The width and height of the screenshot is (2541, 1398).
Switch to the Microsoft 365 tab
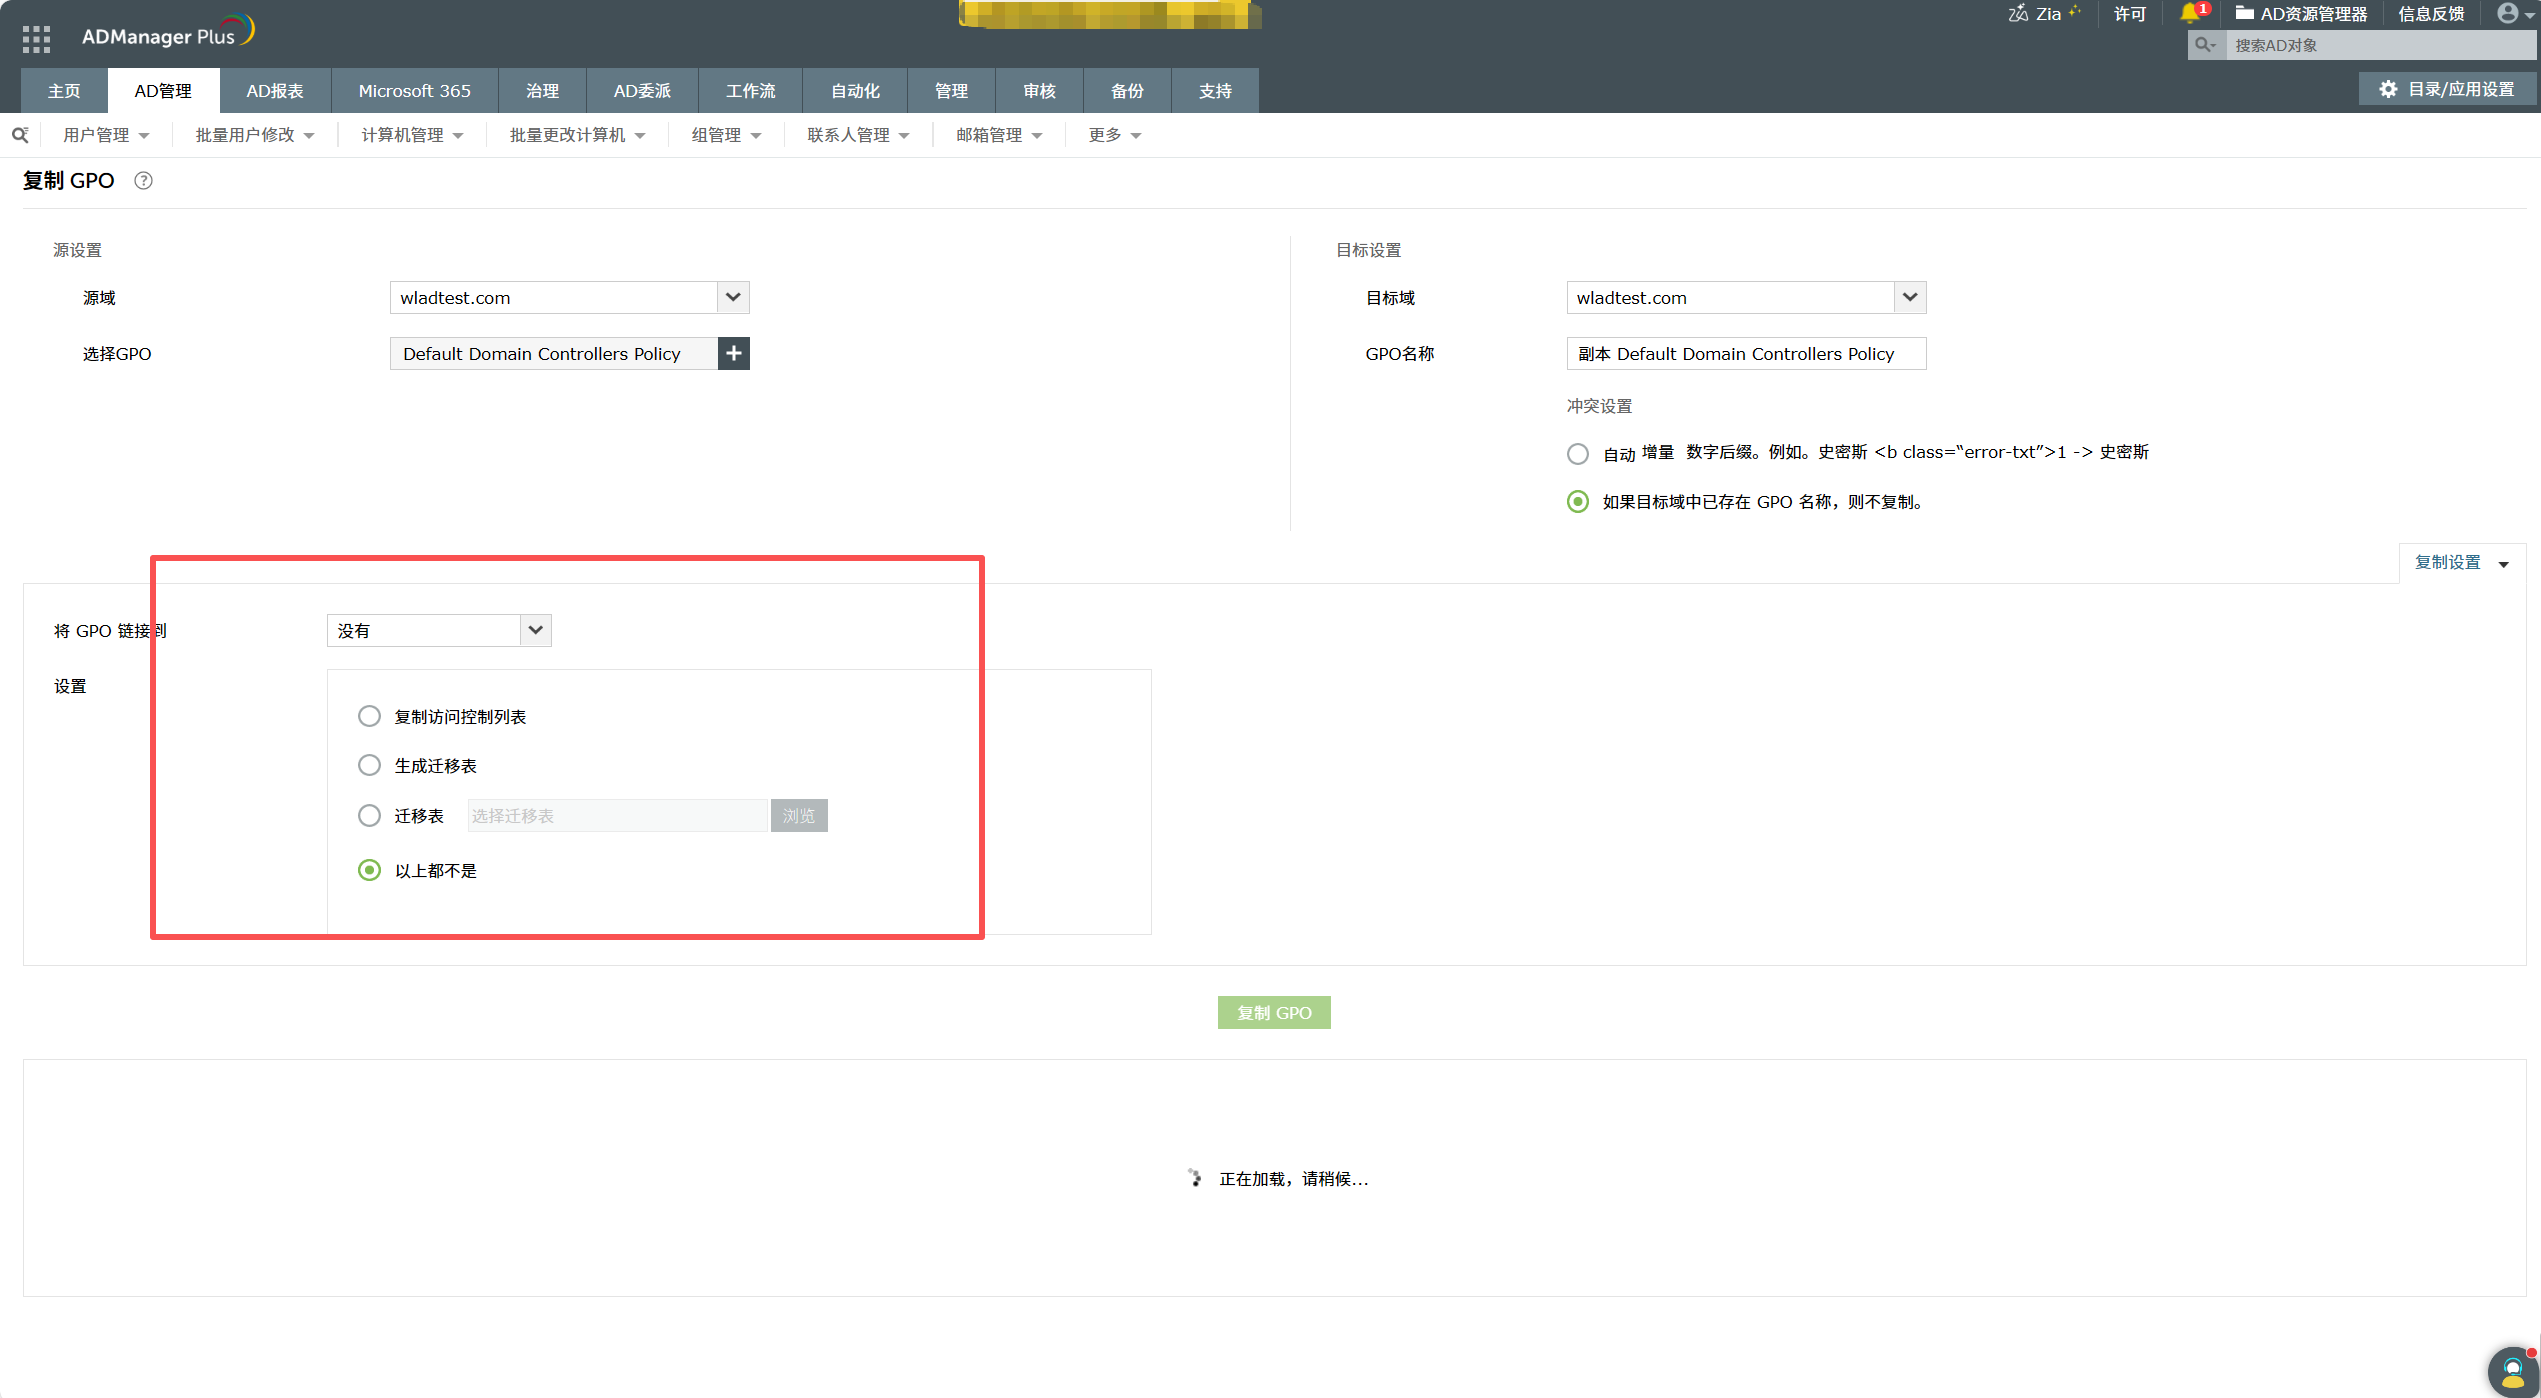tap(413, 90)
